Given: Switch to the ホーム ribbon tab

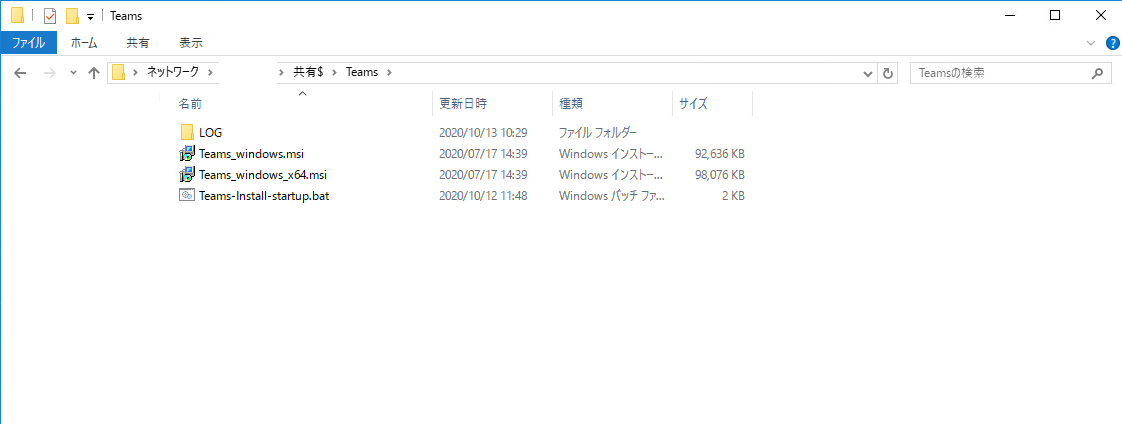Looking at the screenshot, I should 84,43.
